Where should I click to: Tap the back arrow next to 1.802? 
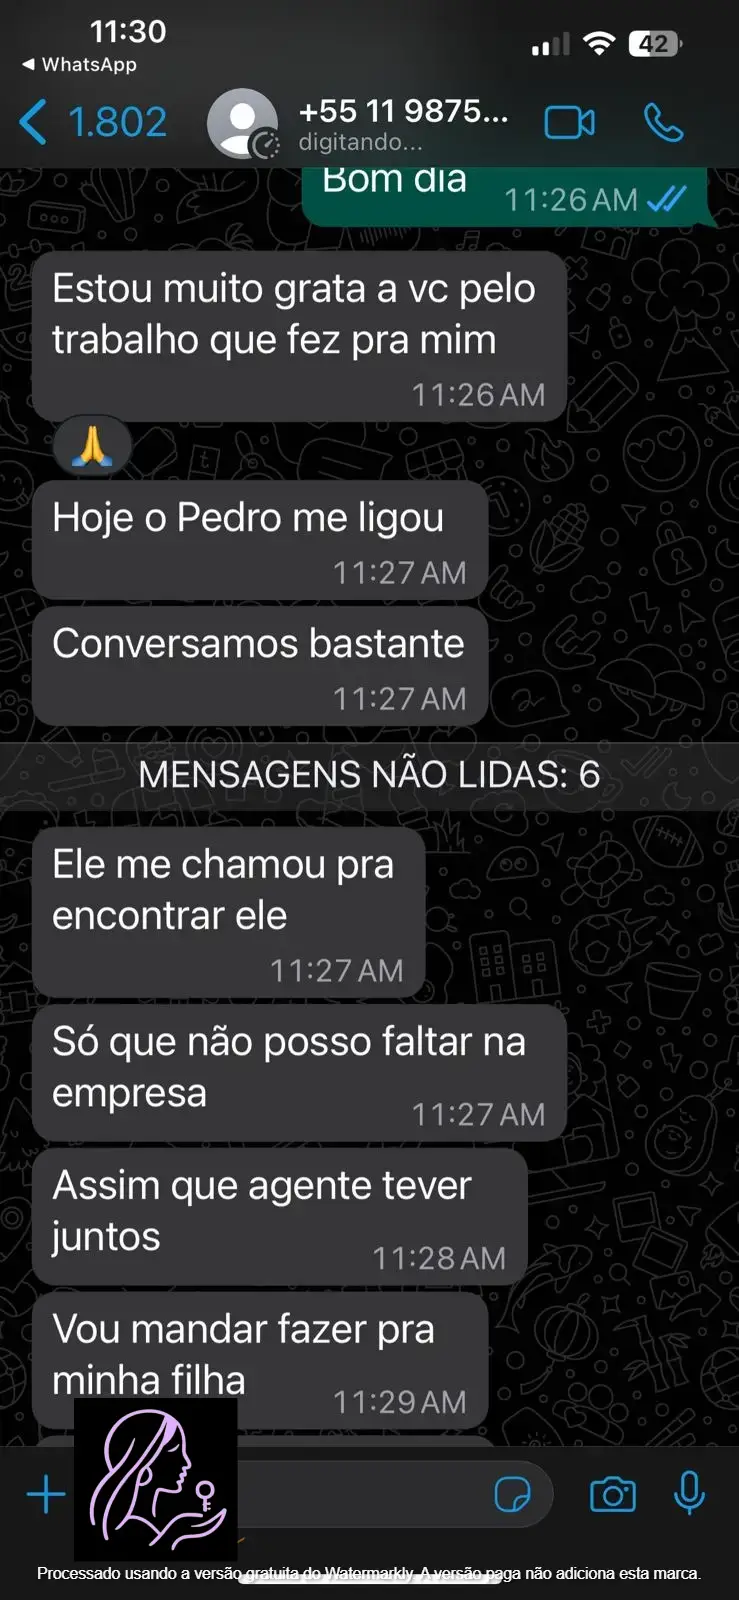tap(33, 122)
